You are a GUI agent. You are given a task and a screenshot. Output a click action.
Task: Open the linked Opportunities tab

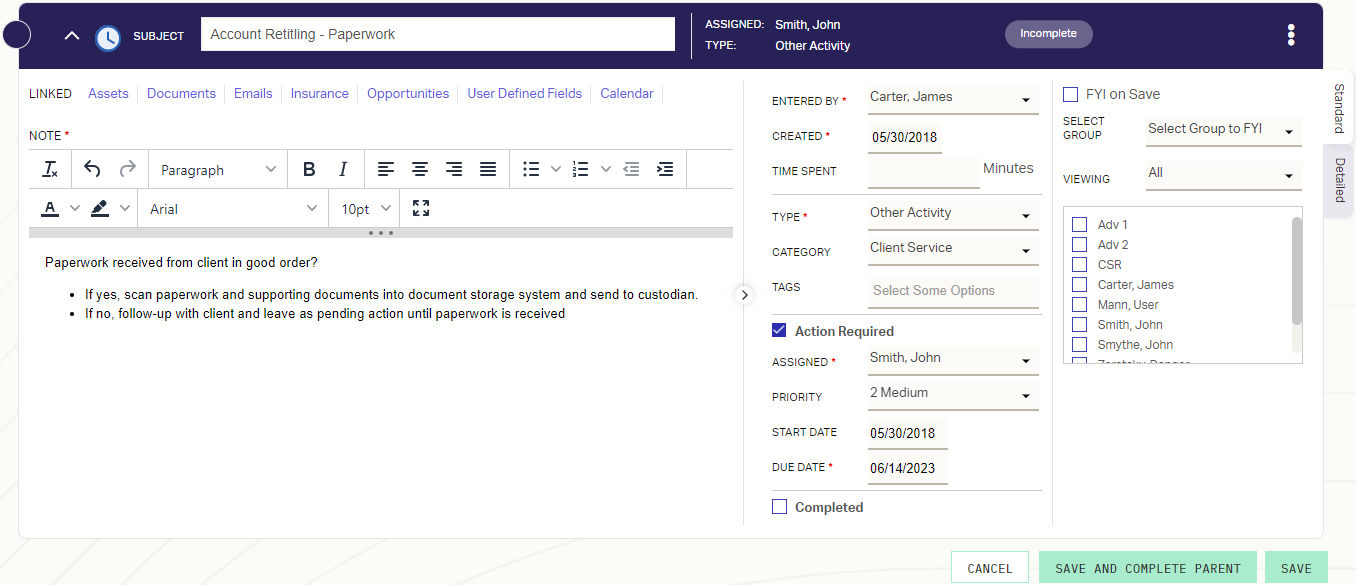point(408,93)
